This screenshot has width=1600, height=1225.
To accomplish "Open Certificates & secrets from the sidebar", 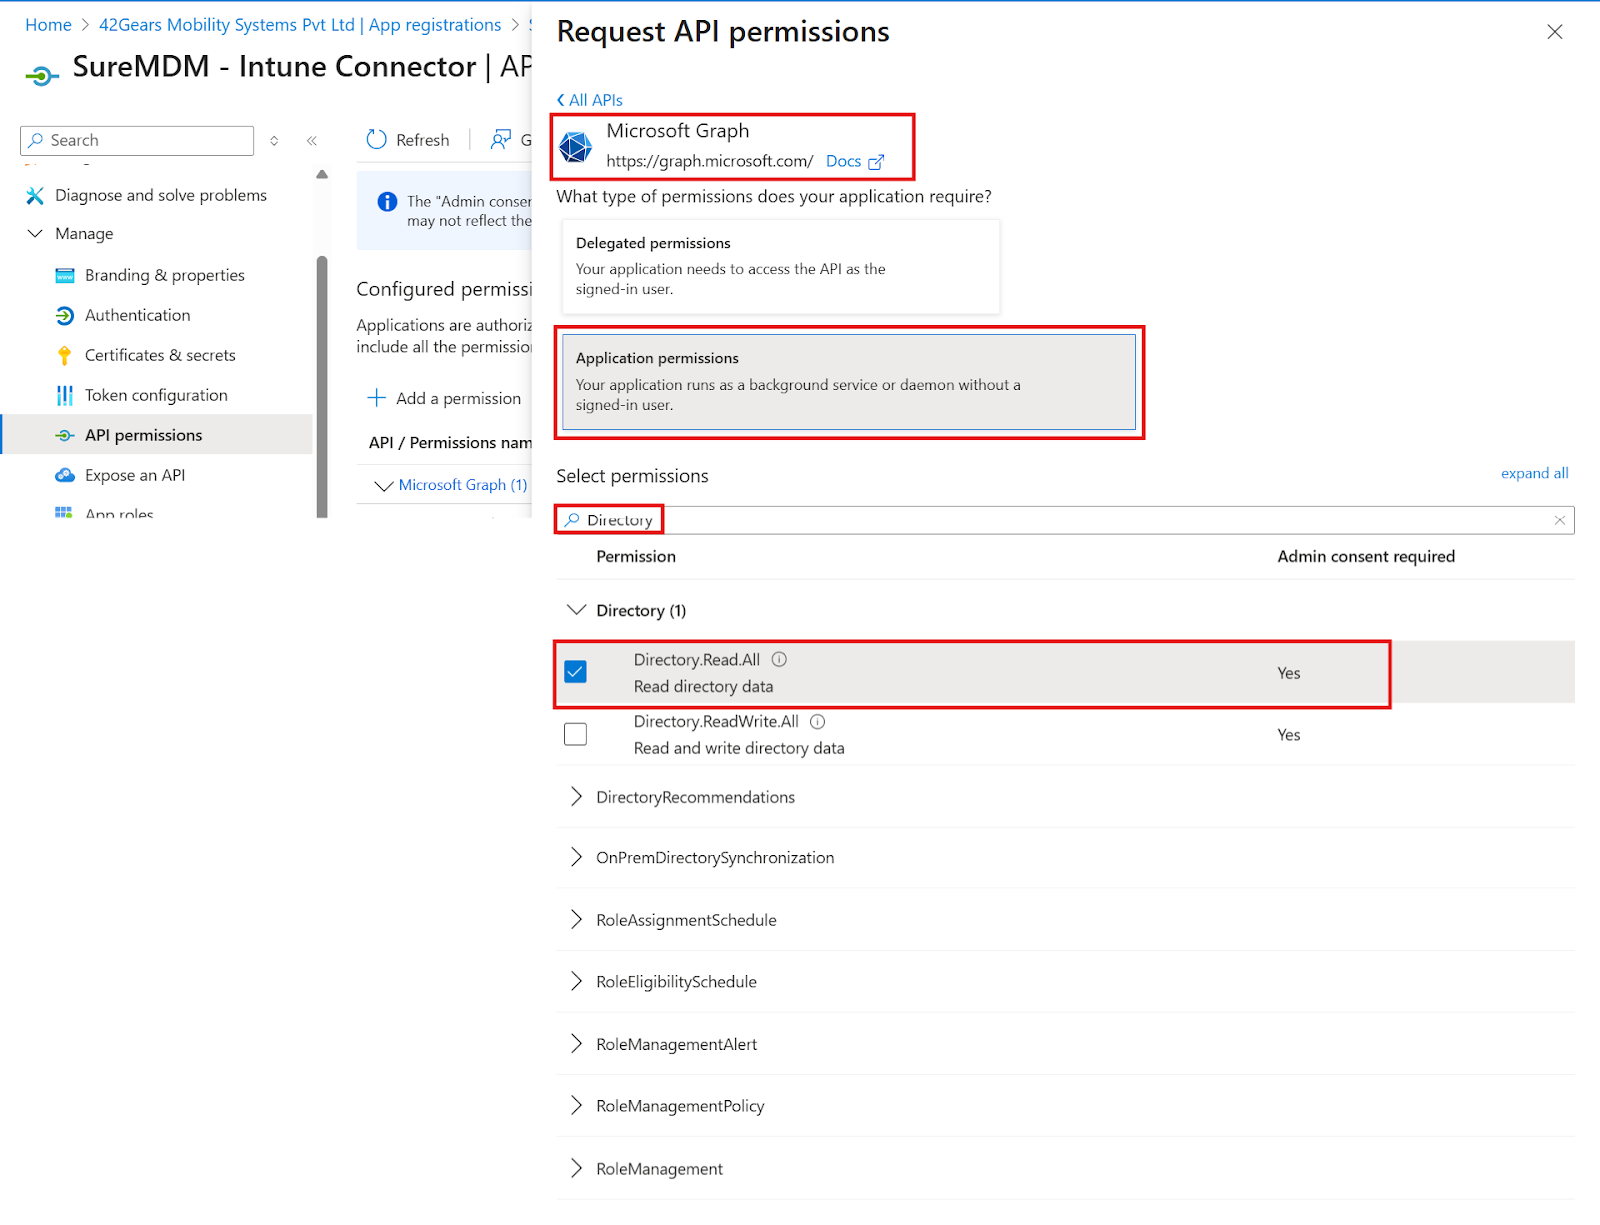I will tap(160, 355).
